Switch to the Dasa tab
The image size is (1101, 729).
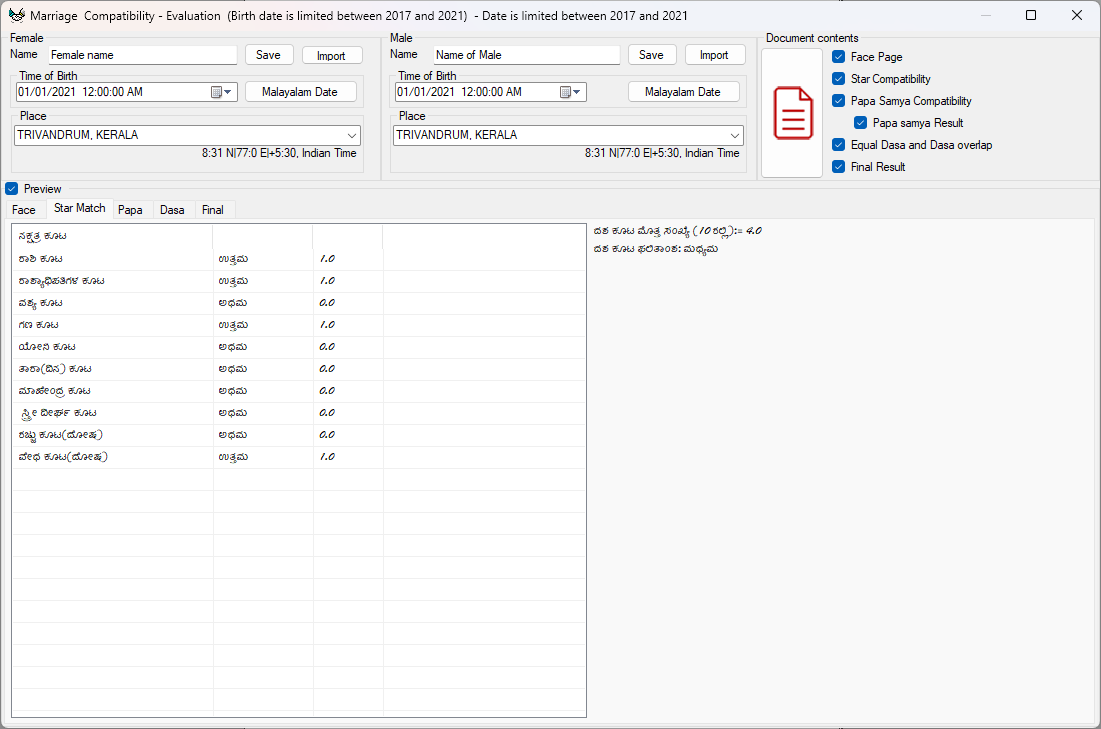[172, 210]
